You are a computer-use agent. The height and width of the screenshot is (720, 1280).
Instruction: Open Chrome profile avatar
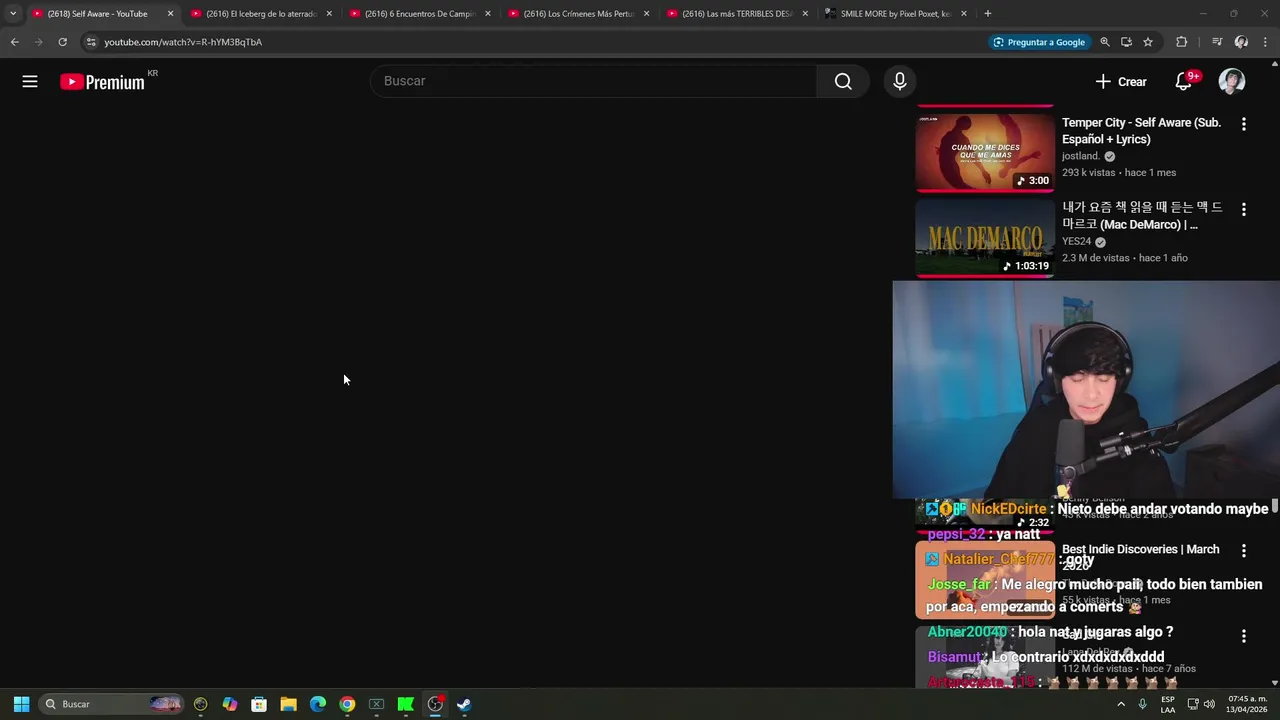coord(1241,42)
